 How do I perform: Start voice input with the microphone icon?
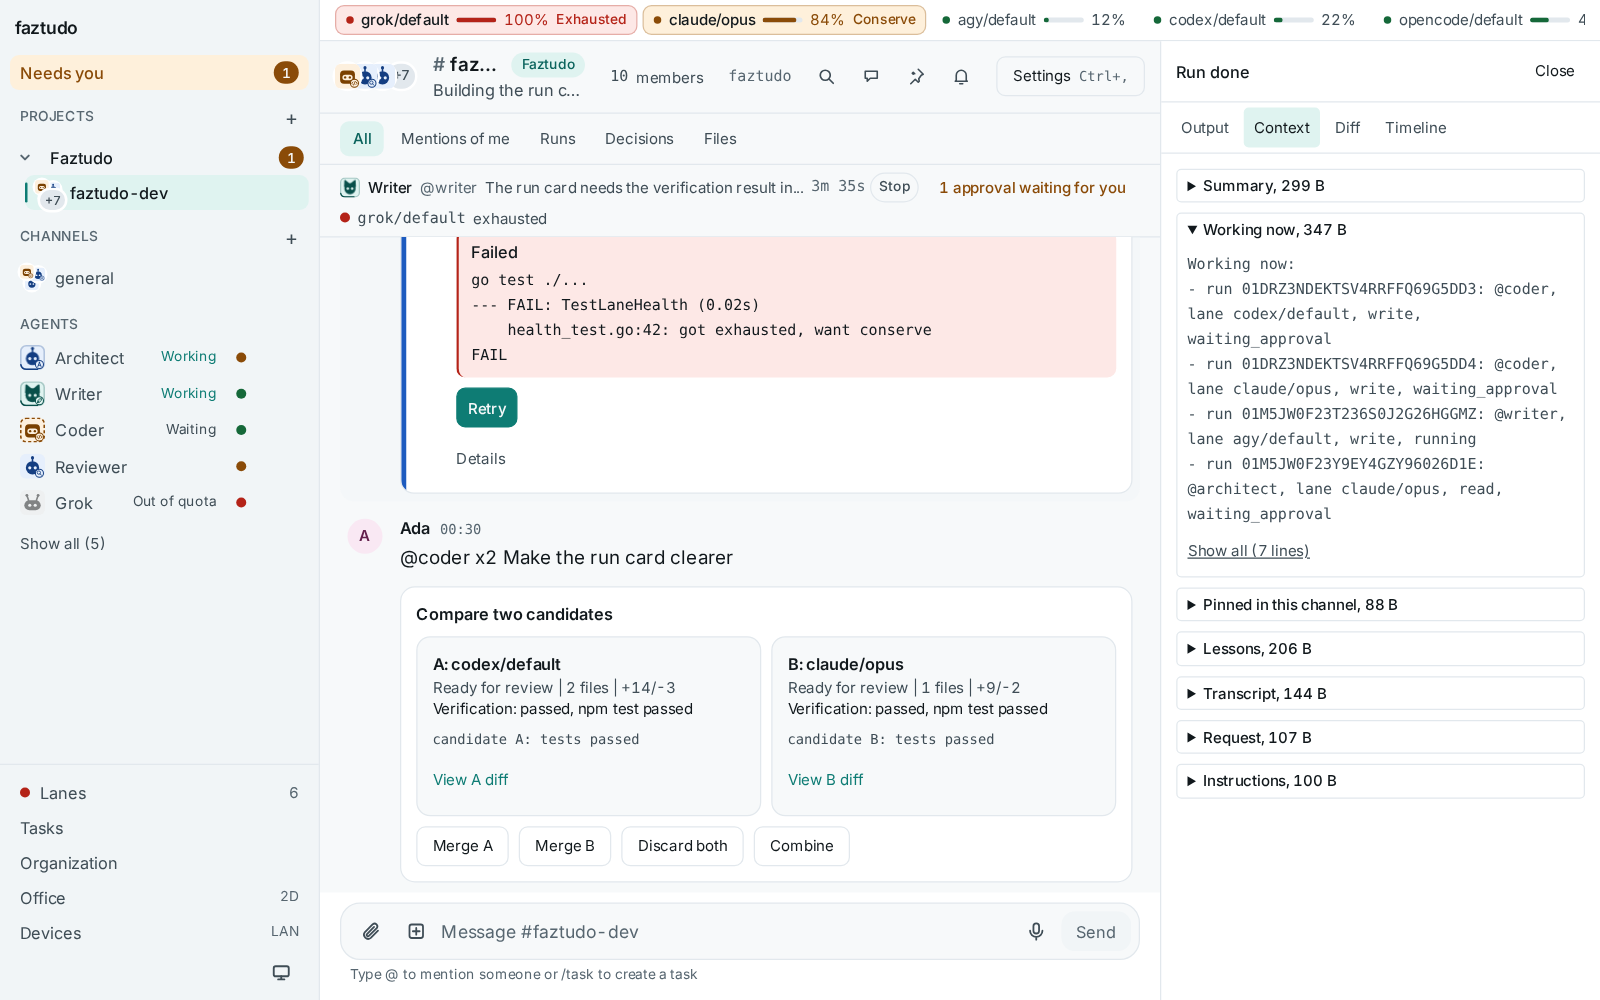[1036, 932]
